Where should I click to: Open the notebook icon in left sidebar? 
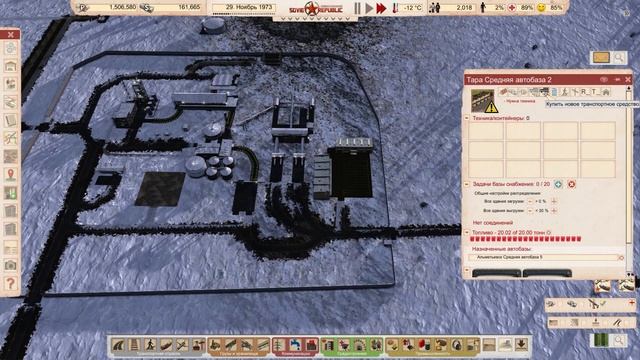click(x=11, y=120)
